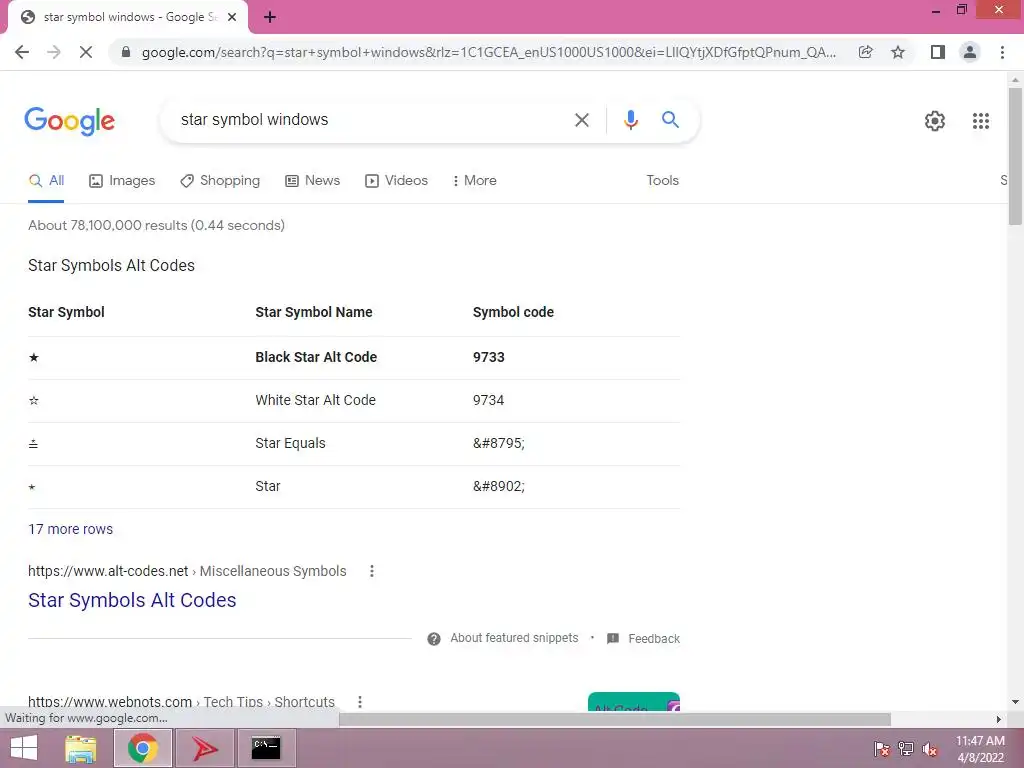Screen dimensions: 1024x768
Task: Open a new browser tab
Action: point(270,18)
